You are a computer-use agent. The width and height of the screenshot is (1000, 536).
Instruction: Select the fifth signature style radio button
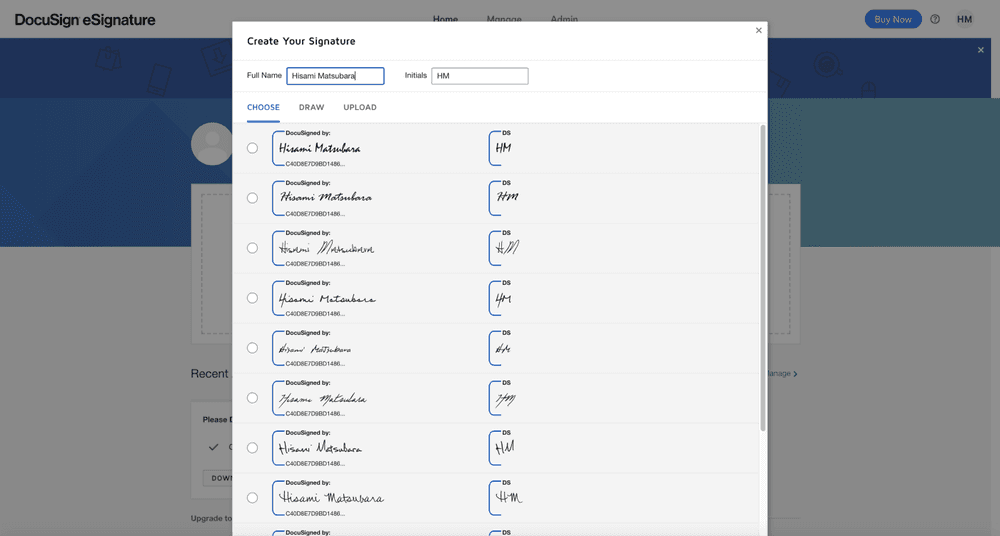click(x=252, y=348)
